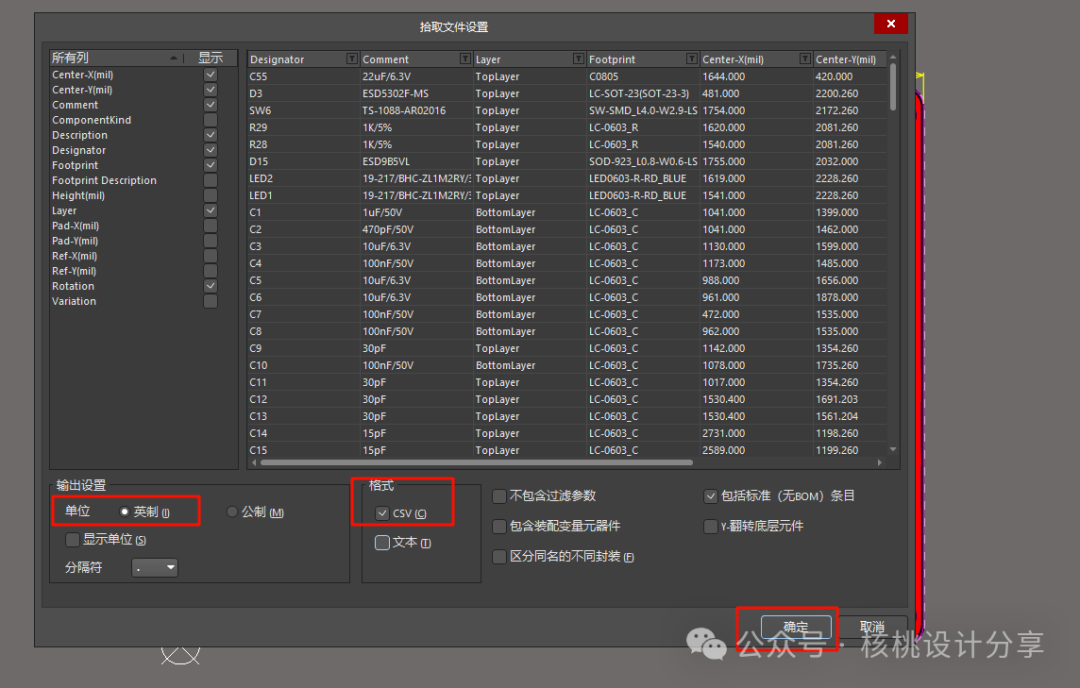Click the 显示 column header

pyautogui.click(x=211, y=58)
